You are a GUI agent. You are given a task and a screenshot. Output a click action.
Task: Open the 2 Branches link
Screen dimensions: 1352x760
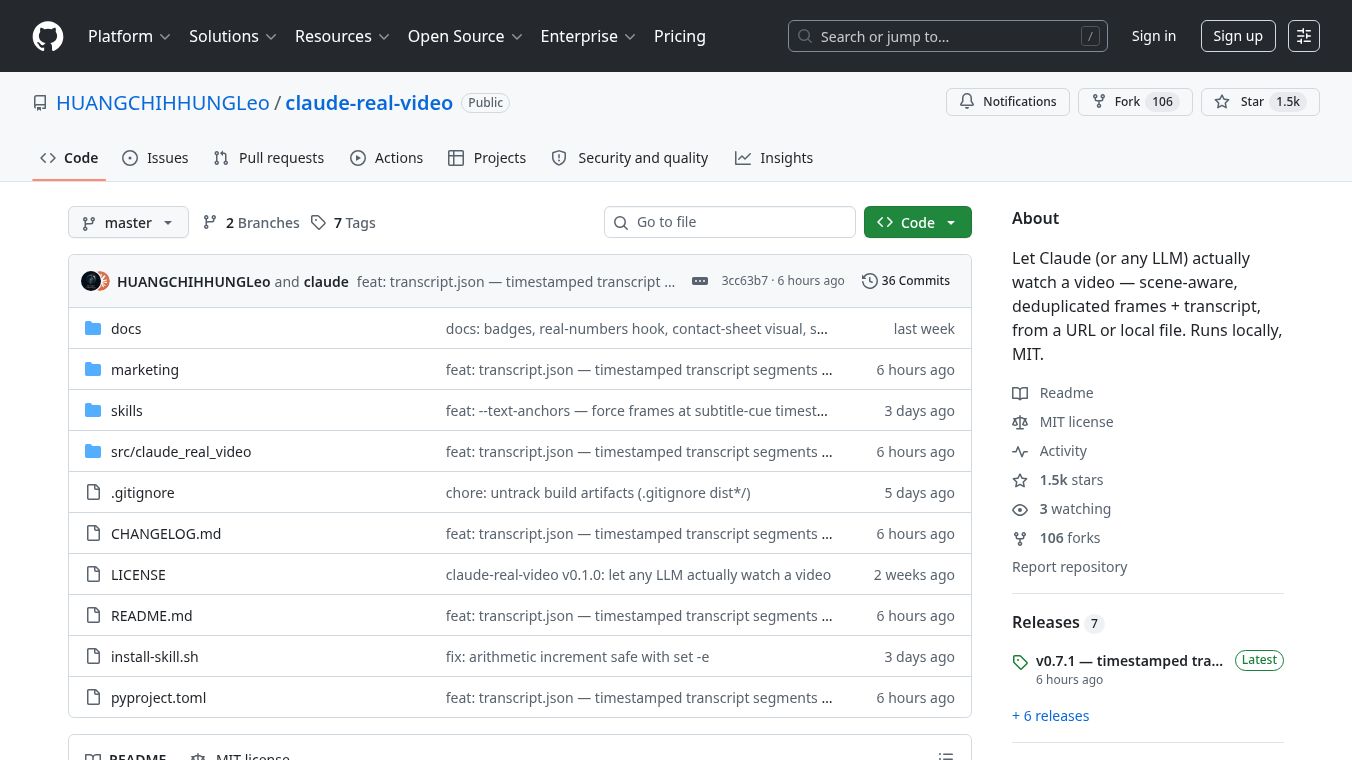coord(251,223)
